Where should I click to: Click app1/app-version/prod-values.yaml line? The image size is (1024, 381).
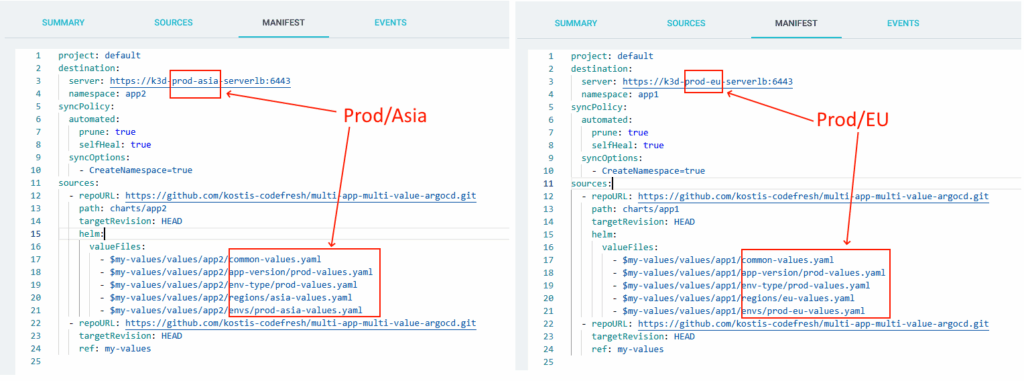click(x=749, y=273)
